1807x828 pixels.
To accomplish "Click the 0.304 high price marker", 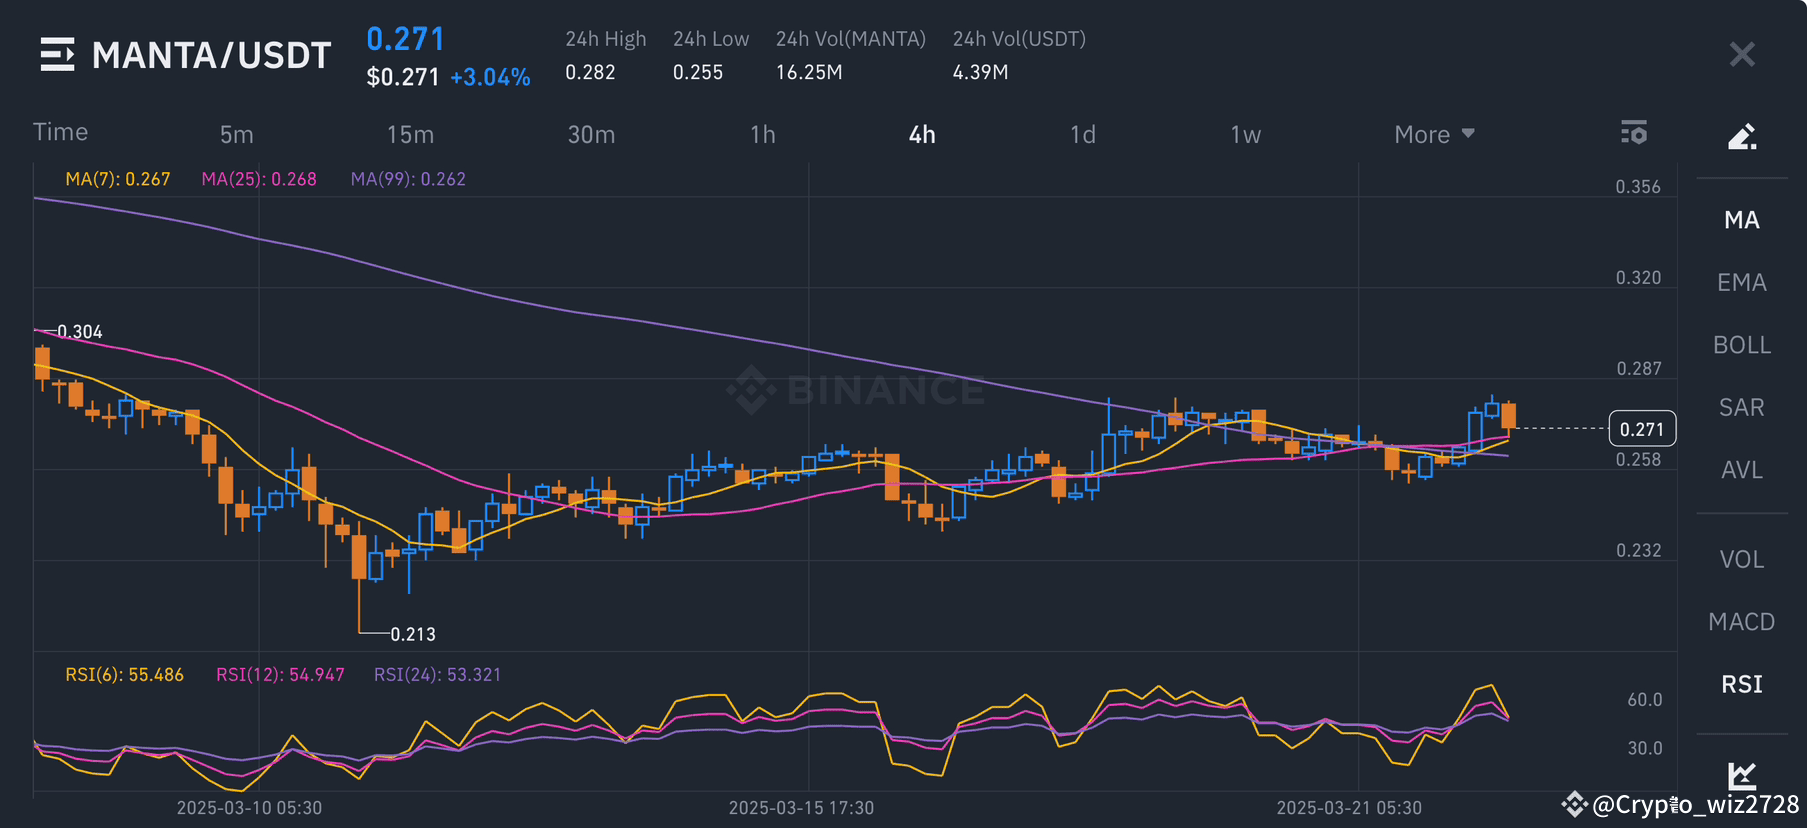I will click(80, 332).
